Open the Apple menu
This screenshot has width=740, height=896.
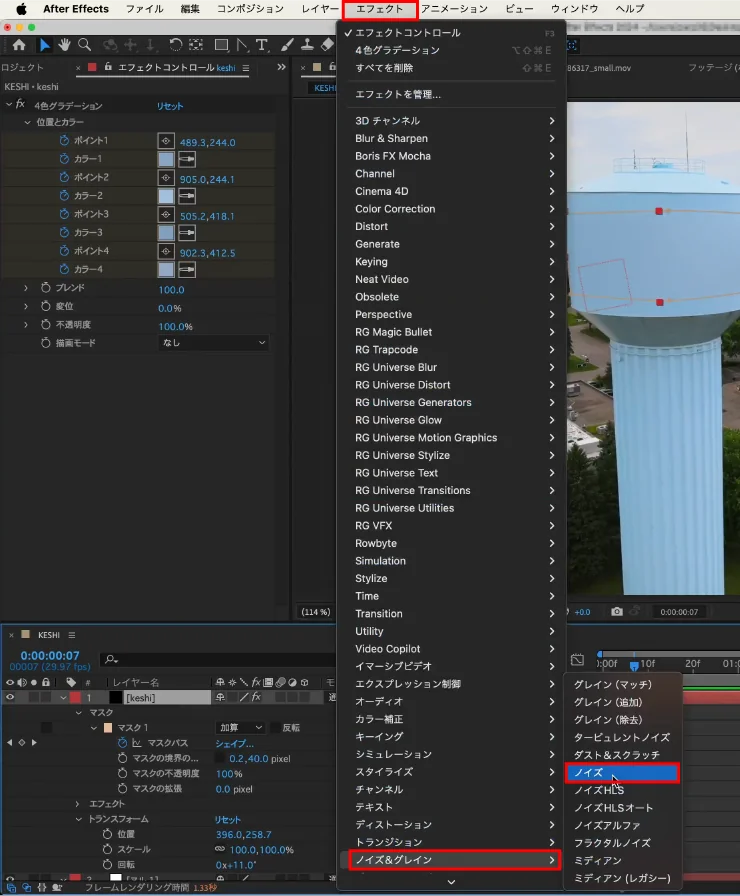pyautogui.click(x=22, y=9)
